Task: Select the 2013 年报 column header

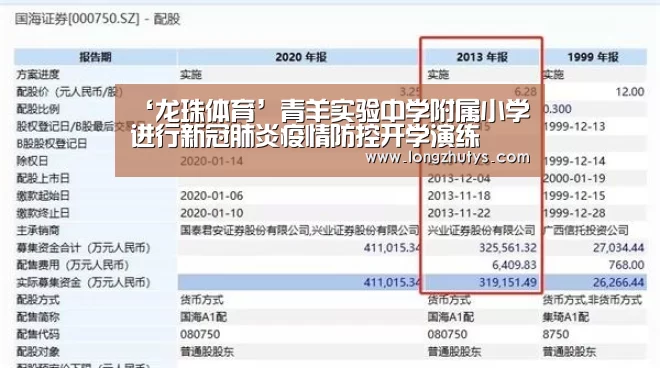Action: coord(482,57)
